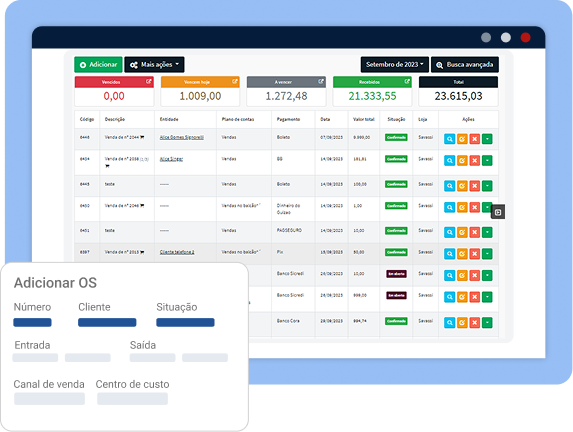View details of the PAGSEGURO row
Image resolution: width=573 pixels, height=432 pixels.
(449, 232)
